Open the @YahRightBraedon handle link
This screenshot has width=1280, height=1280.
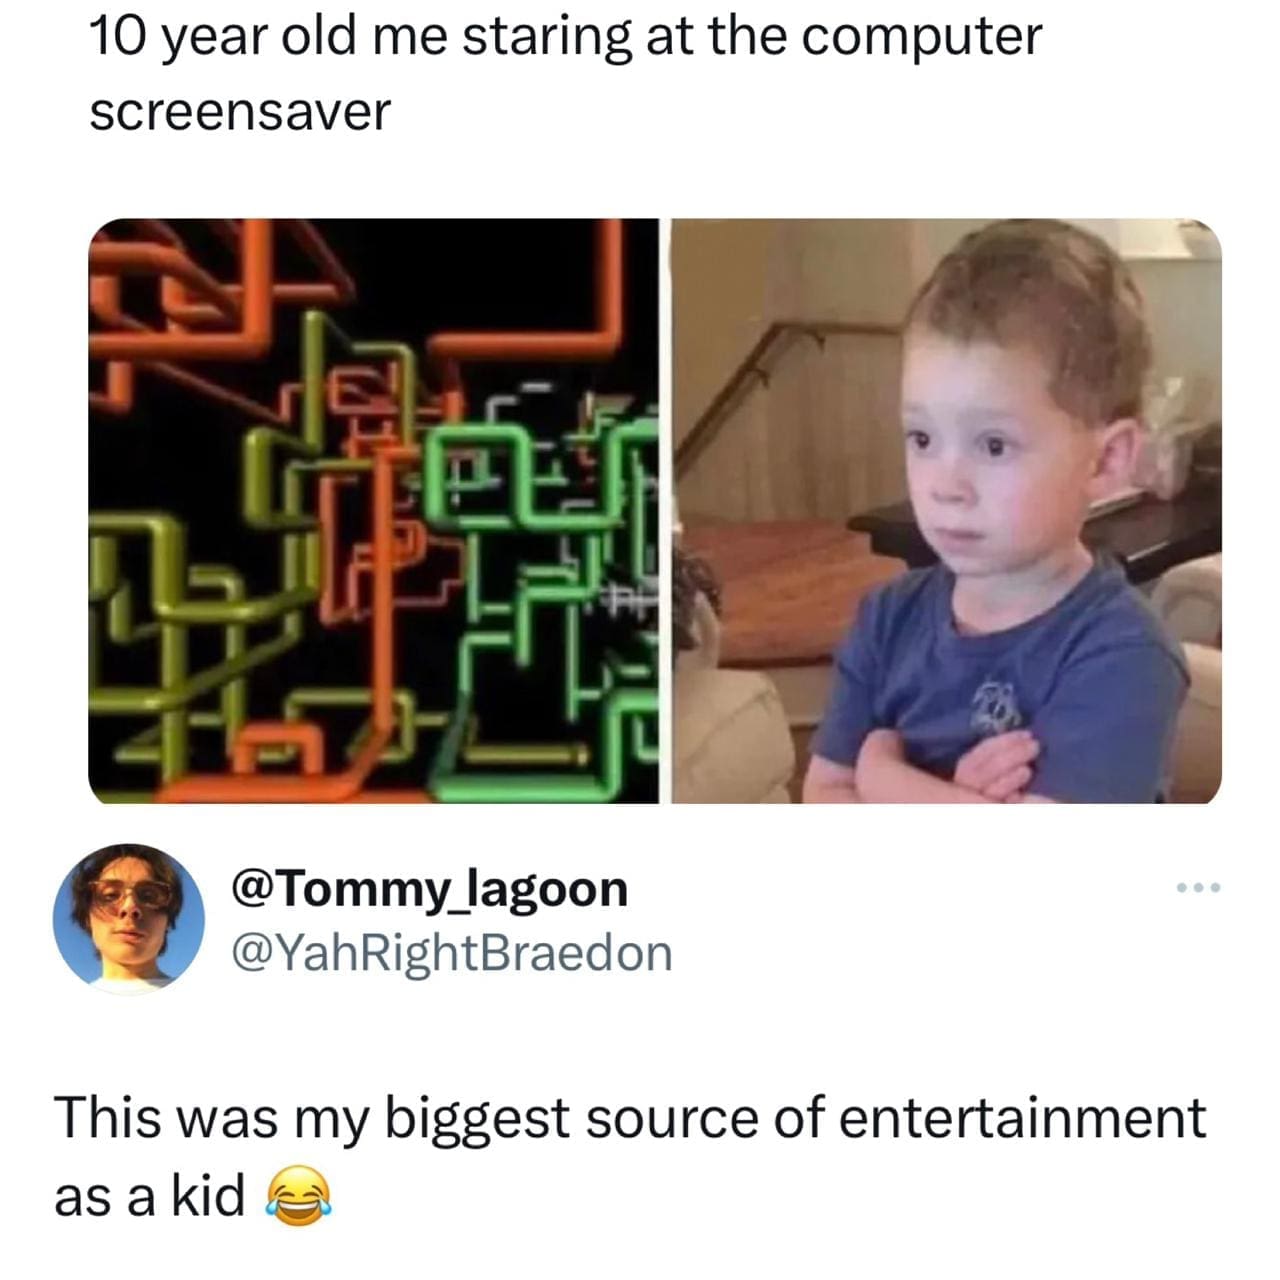[452, 953]
